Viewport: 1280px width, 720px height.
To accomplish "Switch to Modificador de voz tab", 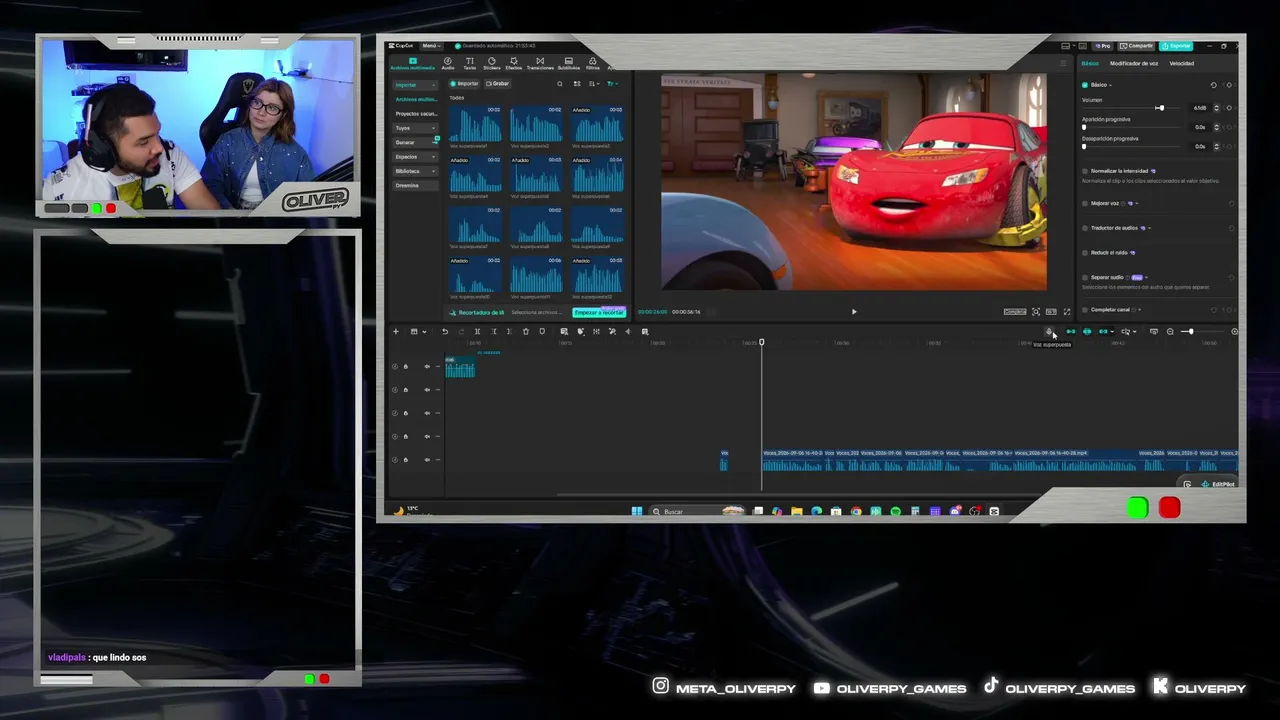I will [1134, 63].
